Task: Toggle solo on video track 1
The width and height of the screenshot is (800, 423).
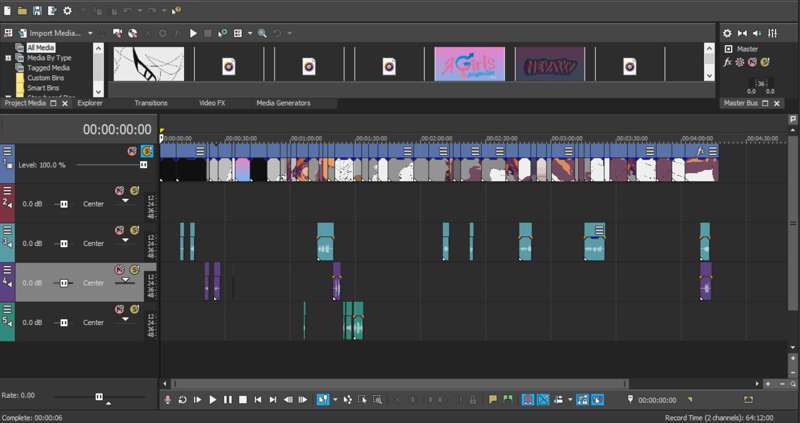Action: coord(147,151)
